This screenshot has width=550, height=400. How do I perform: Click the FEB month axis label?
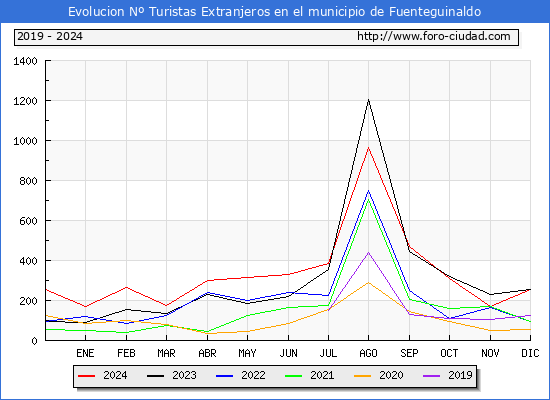126,353
